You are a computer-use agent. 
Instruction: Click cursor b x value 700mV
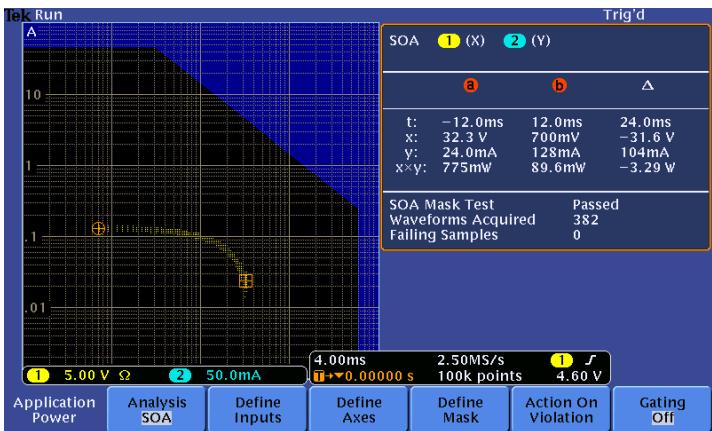click(557, 138)
